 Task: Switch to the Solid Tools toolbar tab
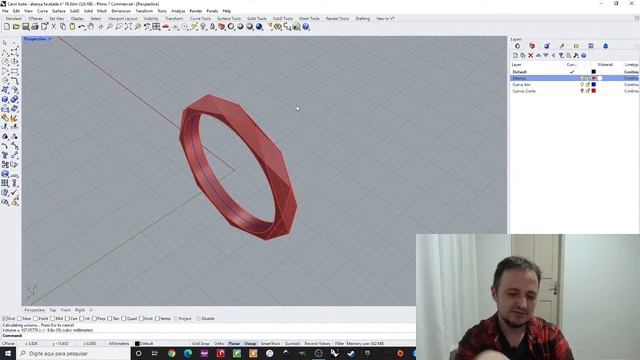coord(257,19)
